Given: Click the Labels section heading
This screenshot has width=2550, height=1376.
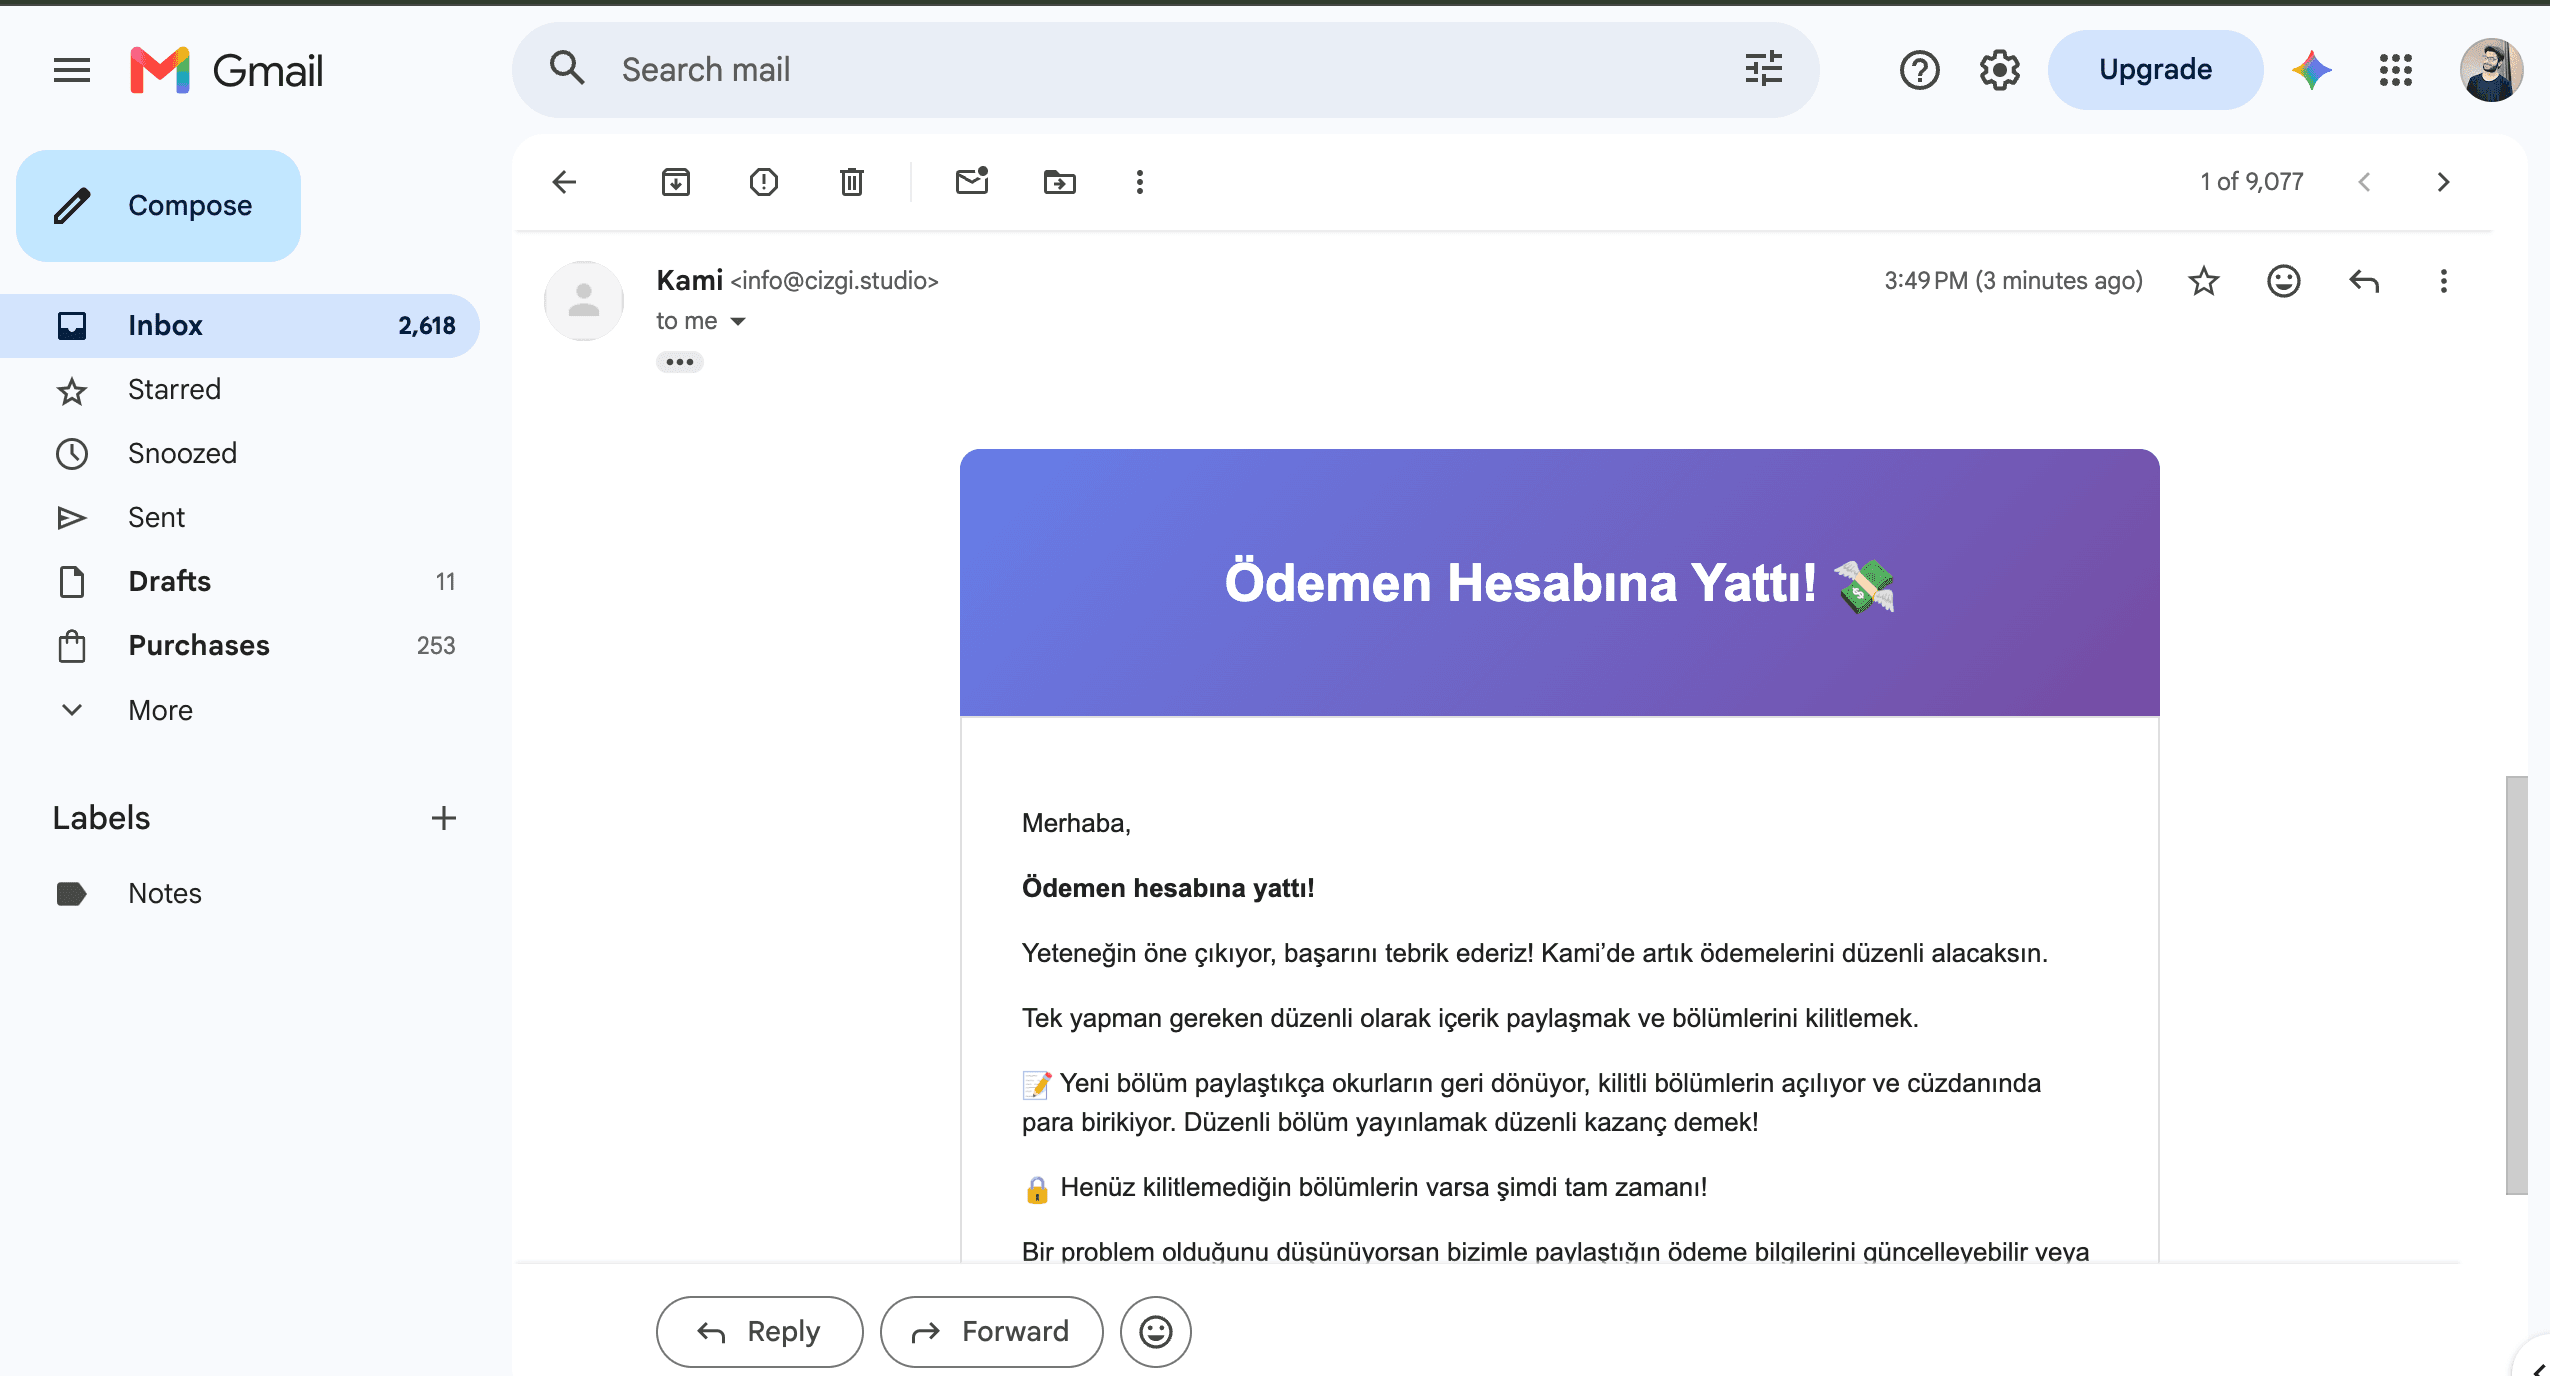Looking at the screenshot, I should coord(101,818).
